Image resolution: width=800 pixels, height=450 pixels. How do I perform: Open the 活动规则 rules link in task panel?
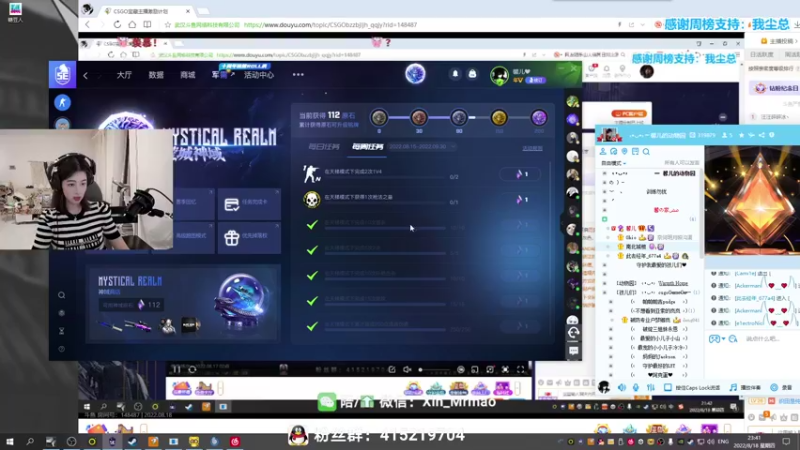tap(532, 148)
